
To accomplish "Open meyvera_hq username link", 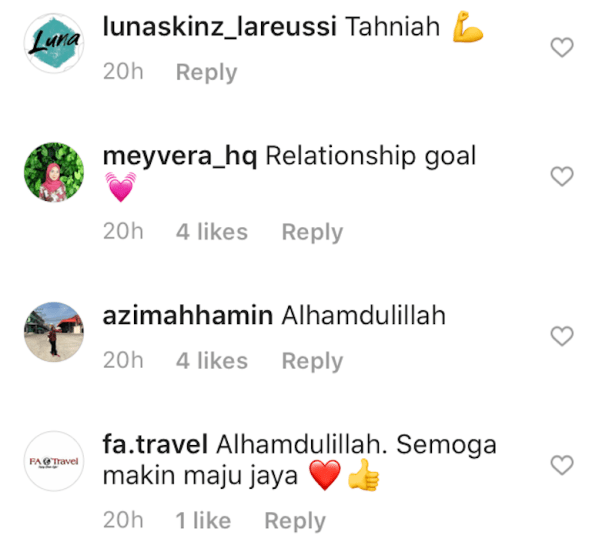I will pyautogui.click(x=180, y=156).
